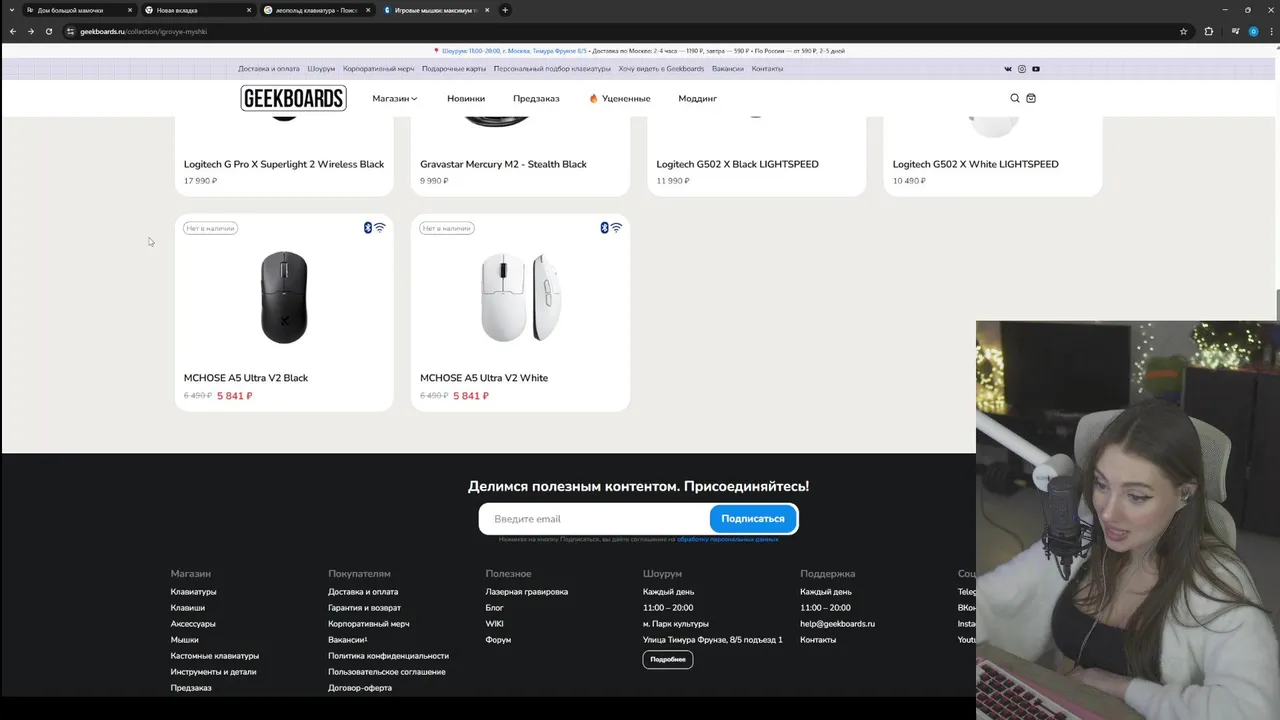The image size is (1280, 720).
Task: Open 'Подарочные карты' top bar link
Action: point(454,69)
